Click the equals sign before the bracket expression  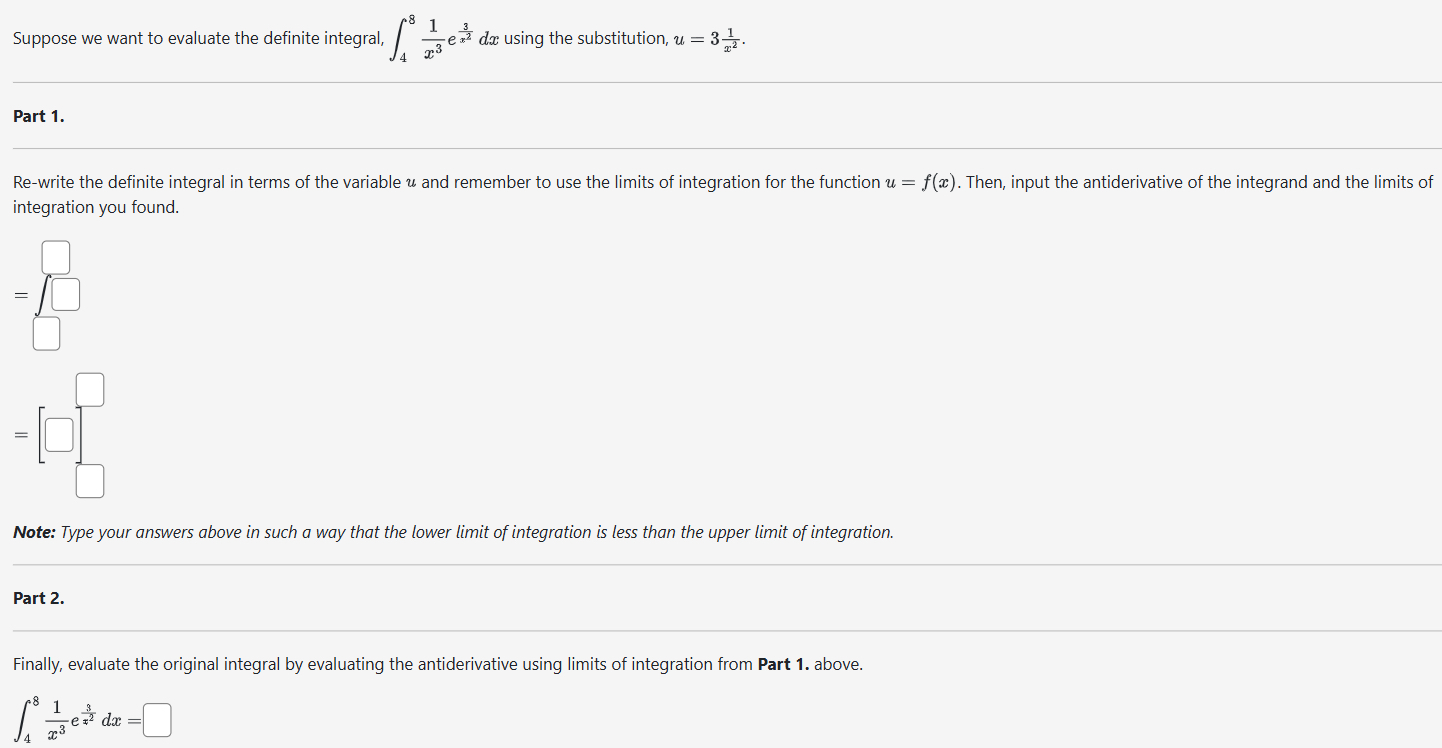tap(19, 434)
